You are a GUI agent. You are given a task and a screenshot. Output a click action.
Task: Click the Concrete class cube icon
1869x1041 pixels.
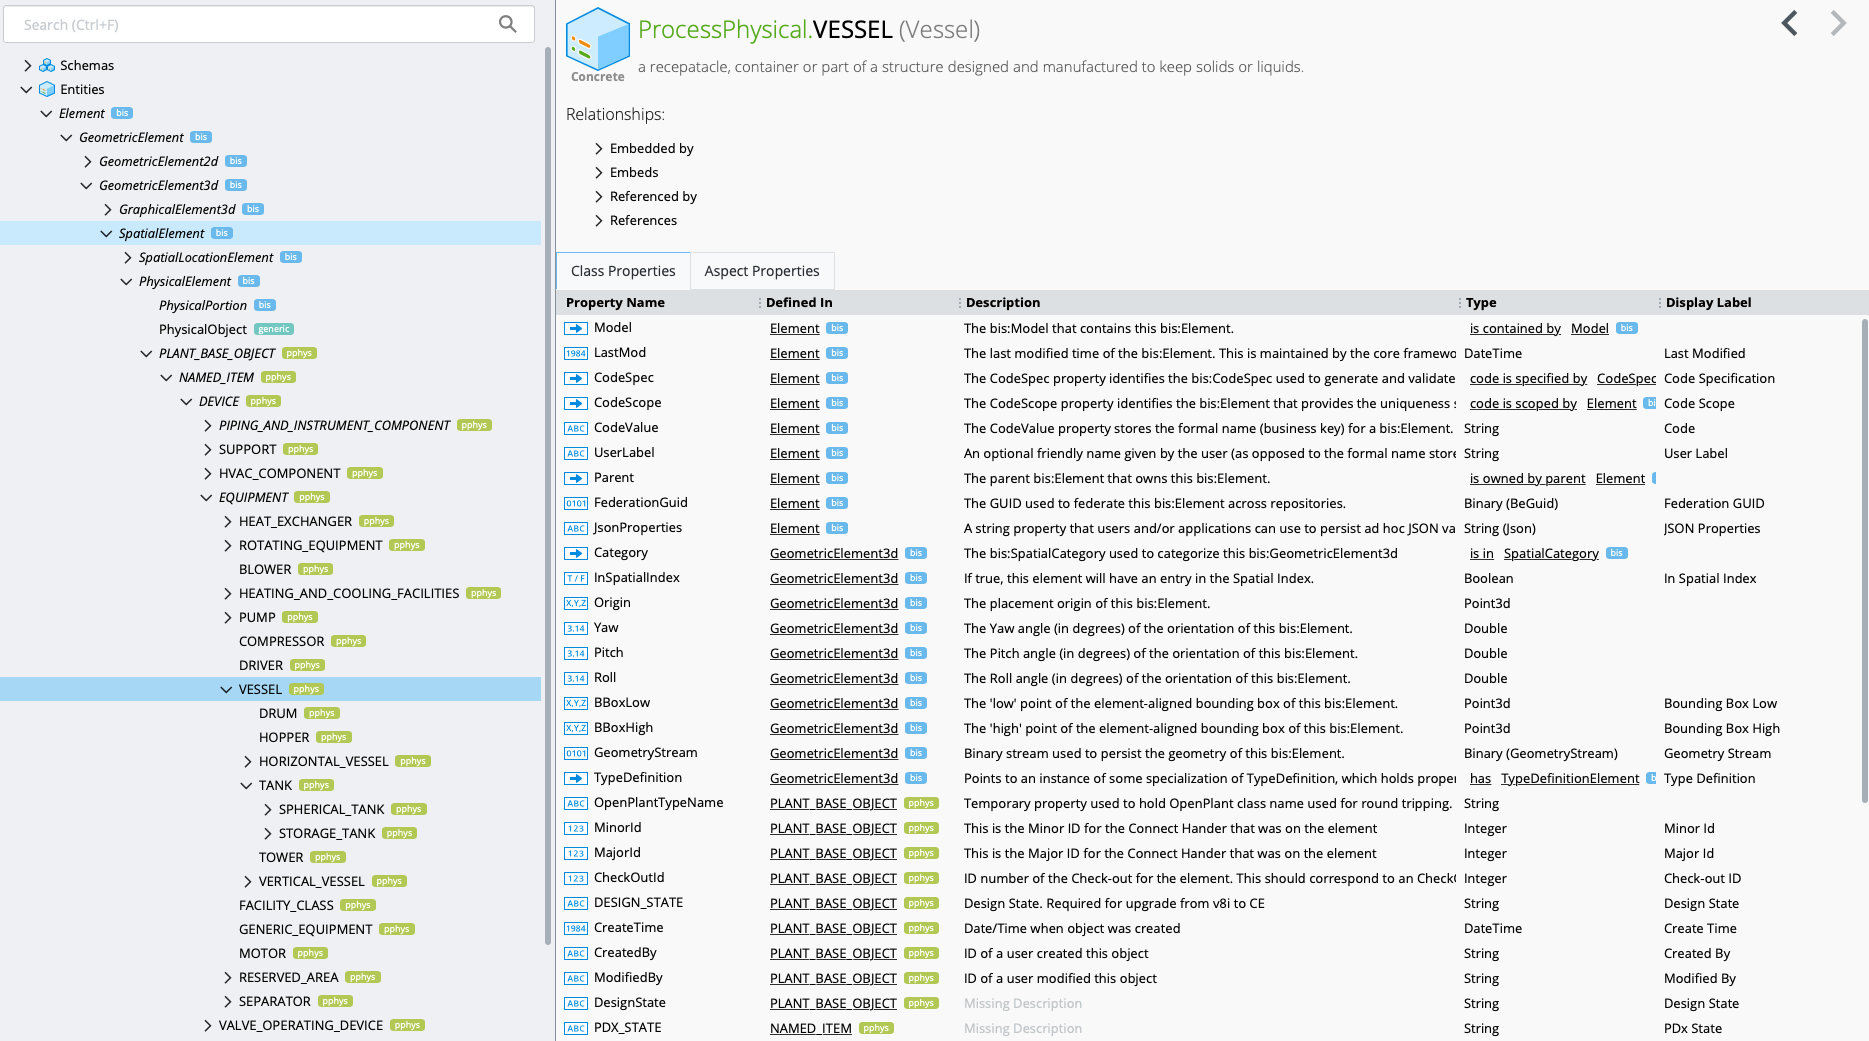pos(598,38)
